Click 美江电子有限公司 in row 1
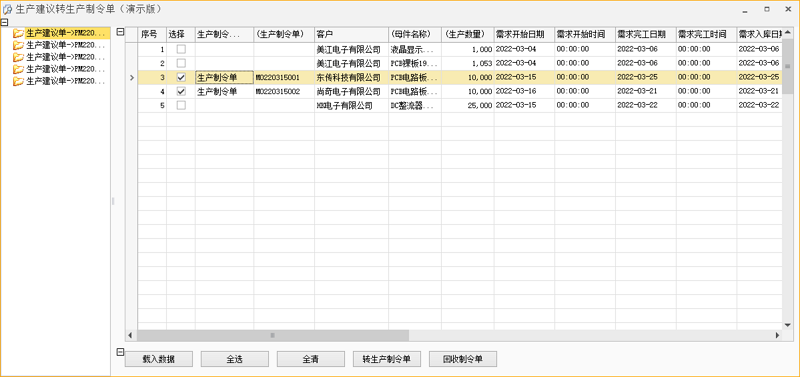This screenshot has width=800, height=377. (352, 49)
